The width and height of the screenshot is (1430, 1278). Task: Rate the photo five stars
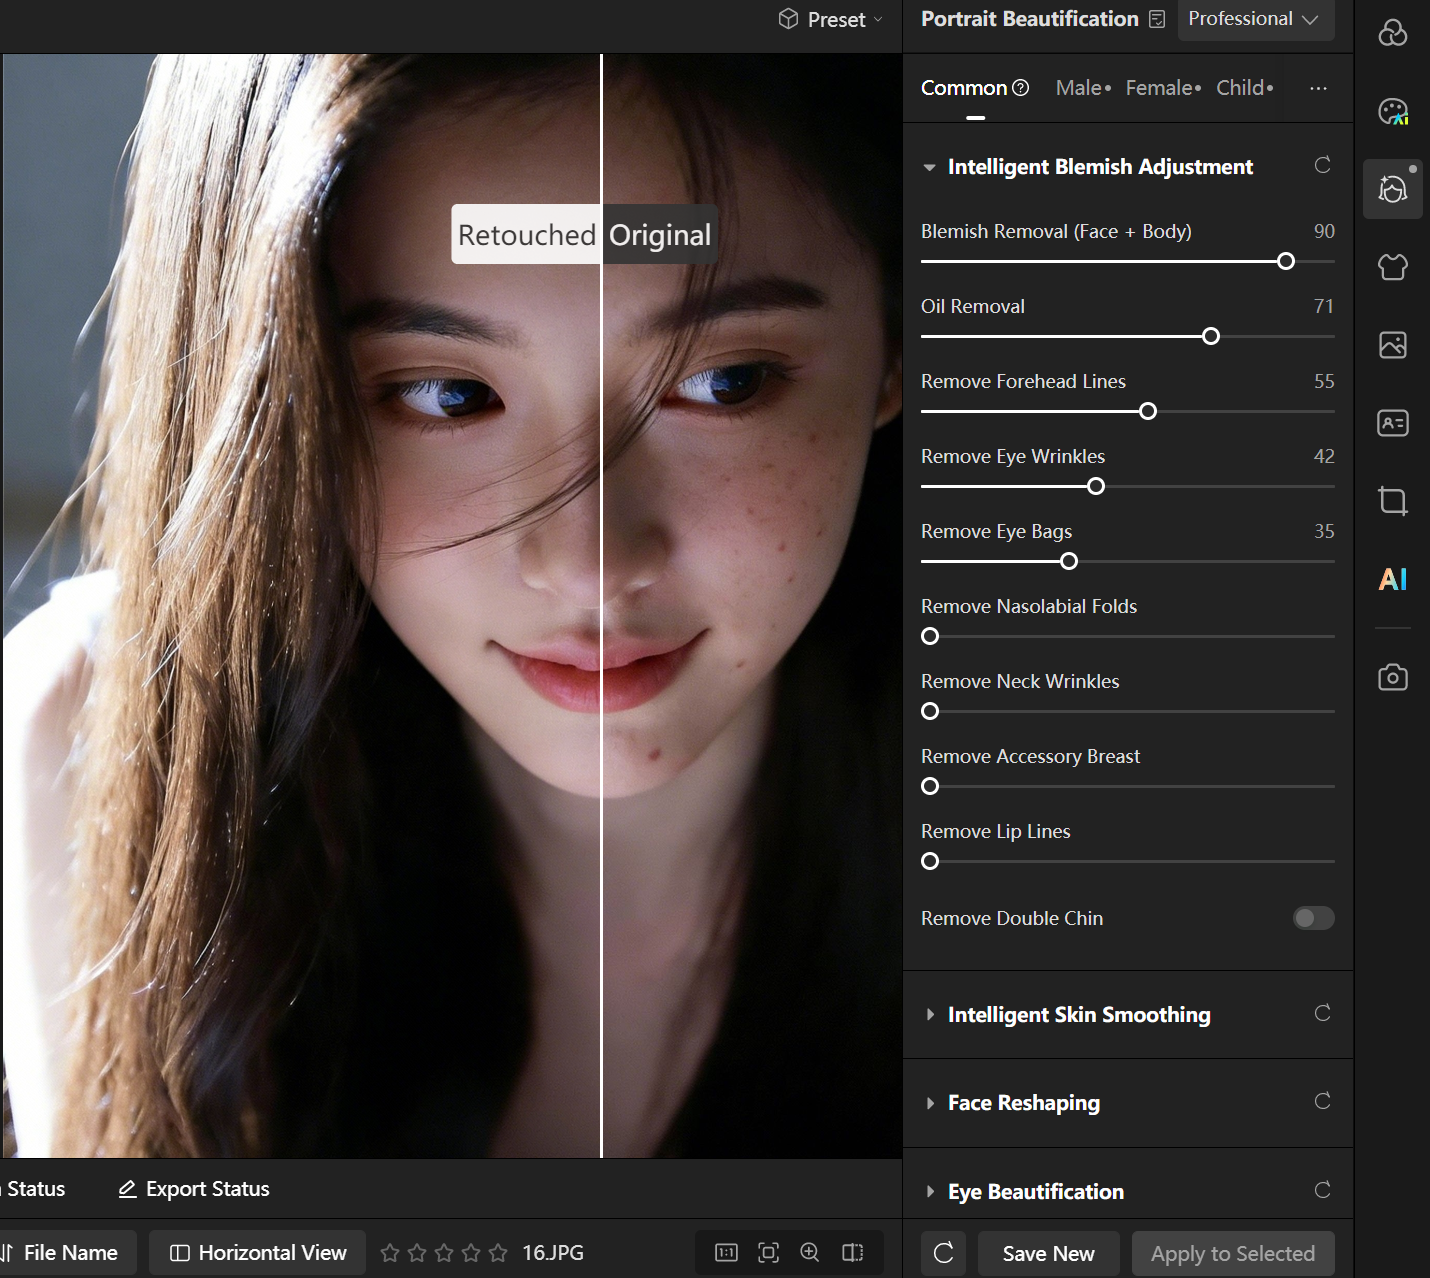[x=498, y=1253]
